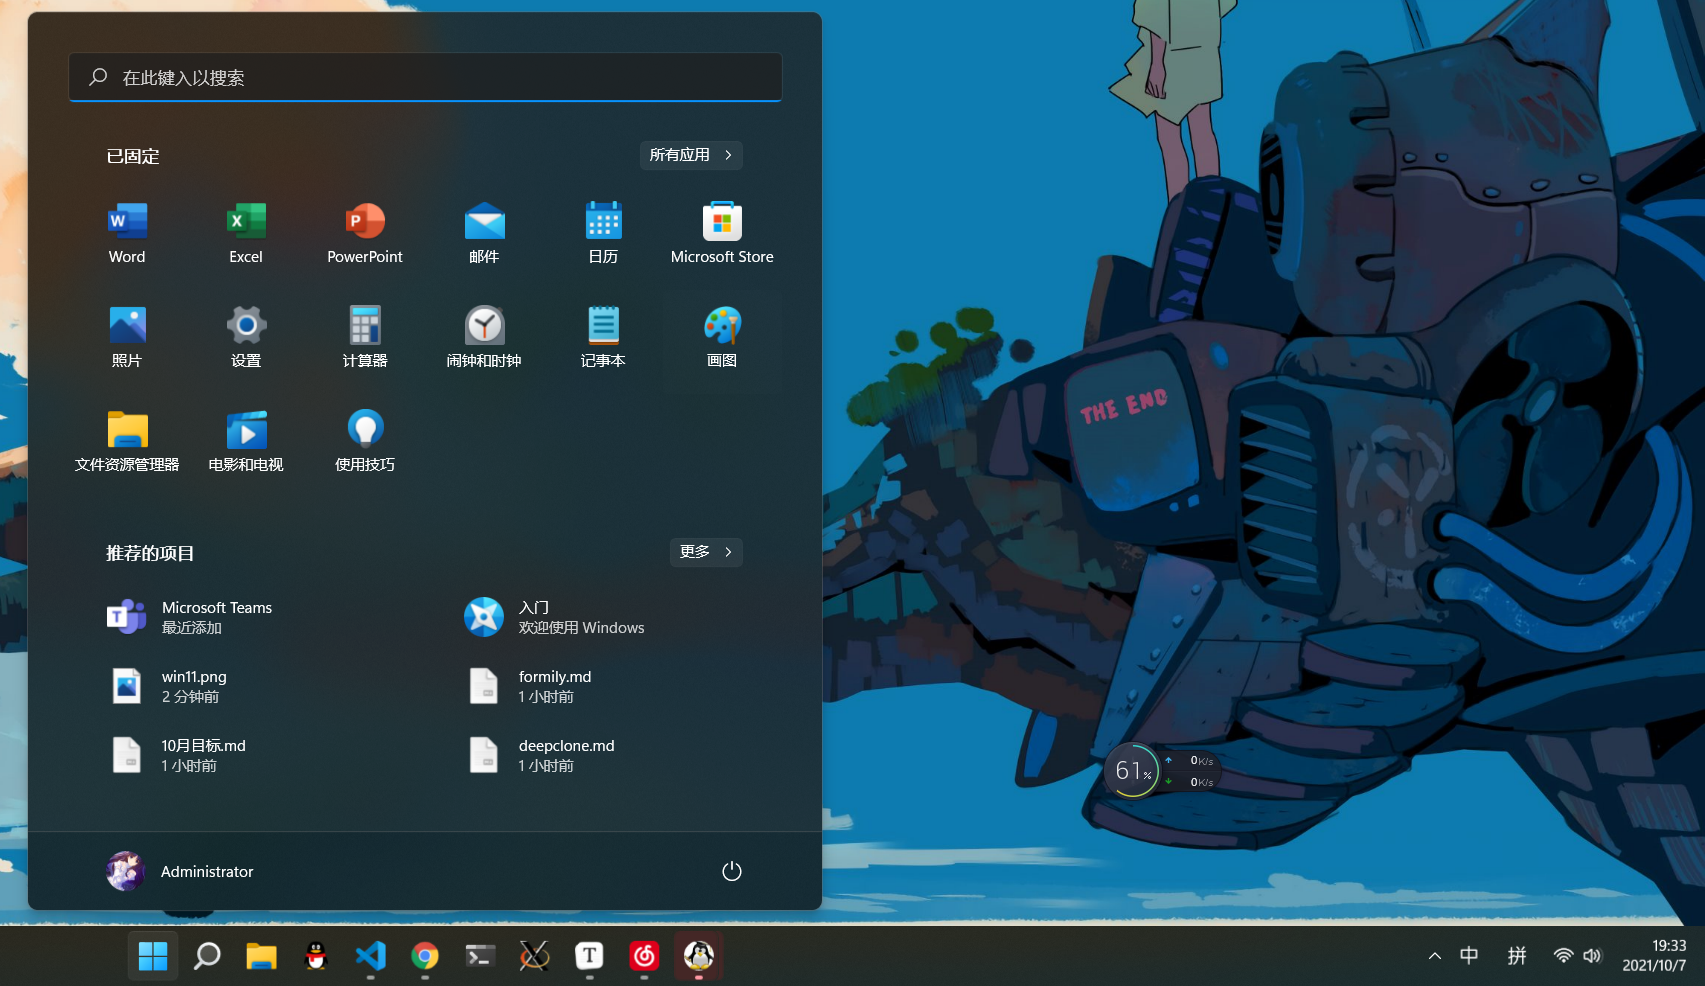Open the 邮件 mail app
Viewport: 1705px width, 986px height.
click(484, 233)
